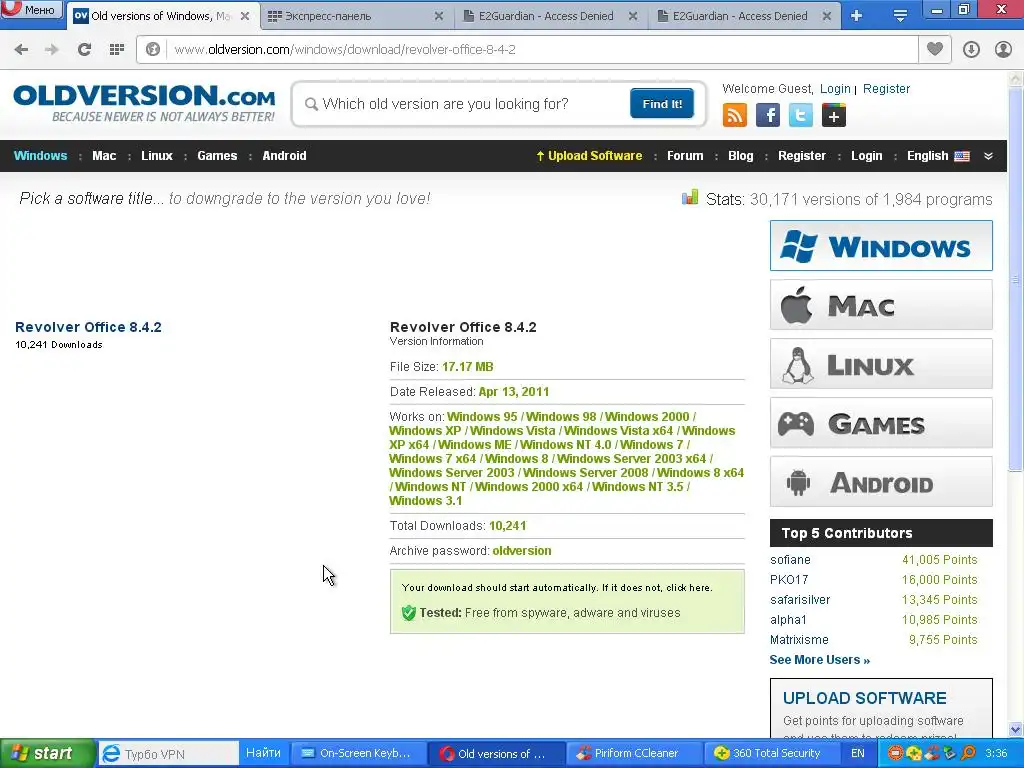The height and width of the screenshot is (768, 1024).
Task: Click the orange magnifier tray icon
Action: click(x=968, y=754)
